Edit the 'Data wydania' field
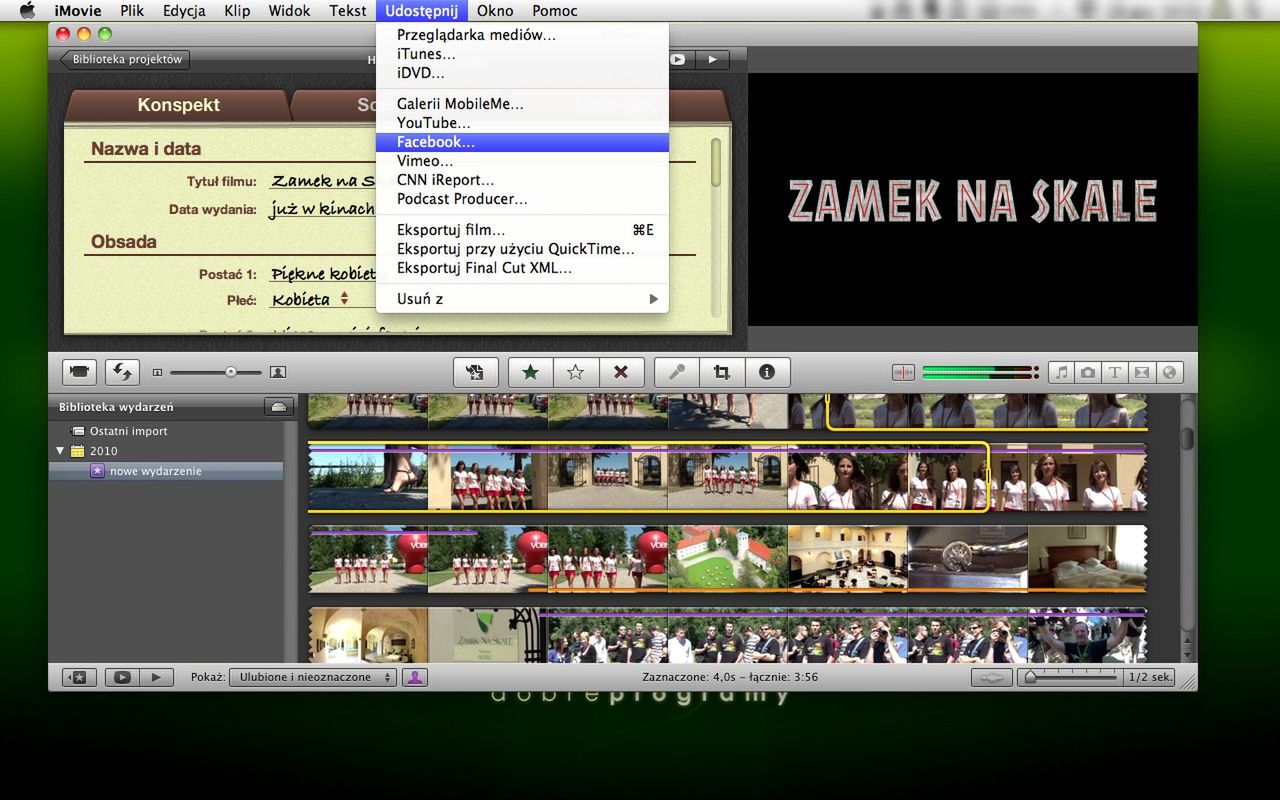 point(322,210)
